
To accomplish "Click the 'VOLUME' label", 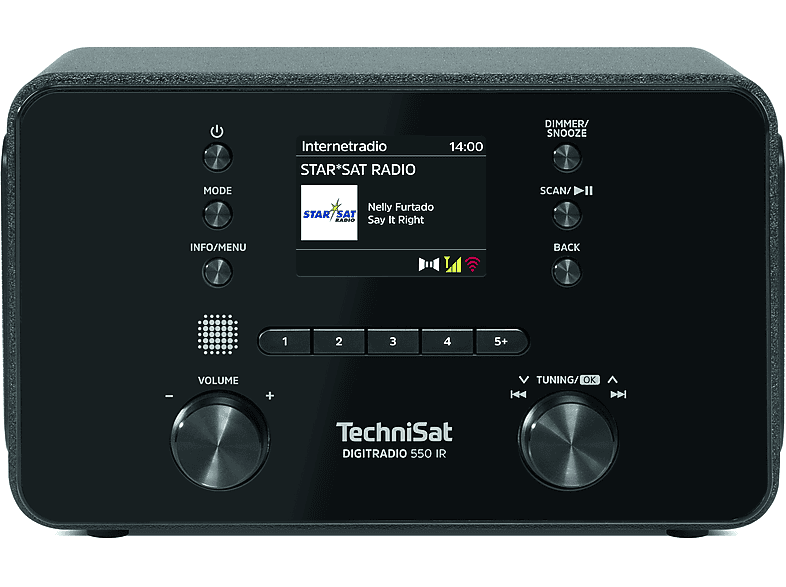I will pos(218,380).
